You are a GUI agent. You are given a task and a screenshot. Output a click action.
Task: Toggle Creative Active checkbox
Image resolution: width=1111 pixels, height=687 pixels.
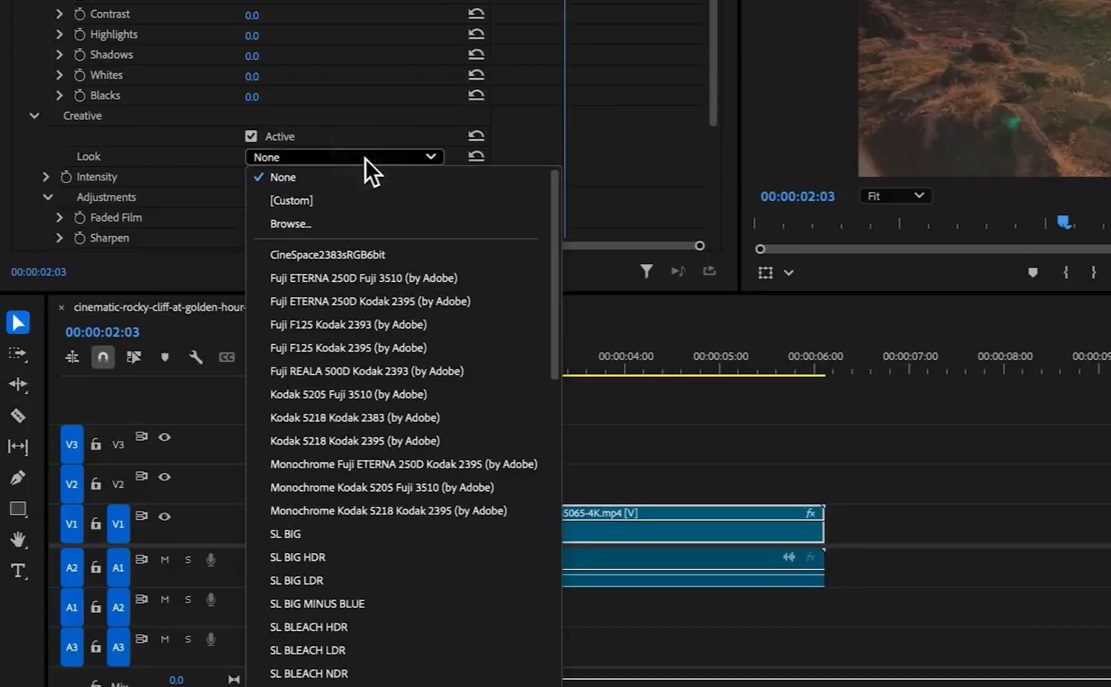pyautogui.click(x=251, y=136)
